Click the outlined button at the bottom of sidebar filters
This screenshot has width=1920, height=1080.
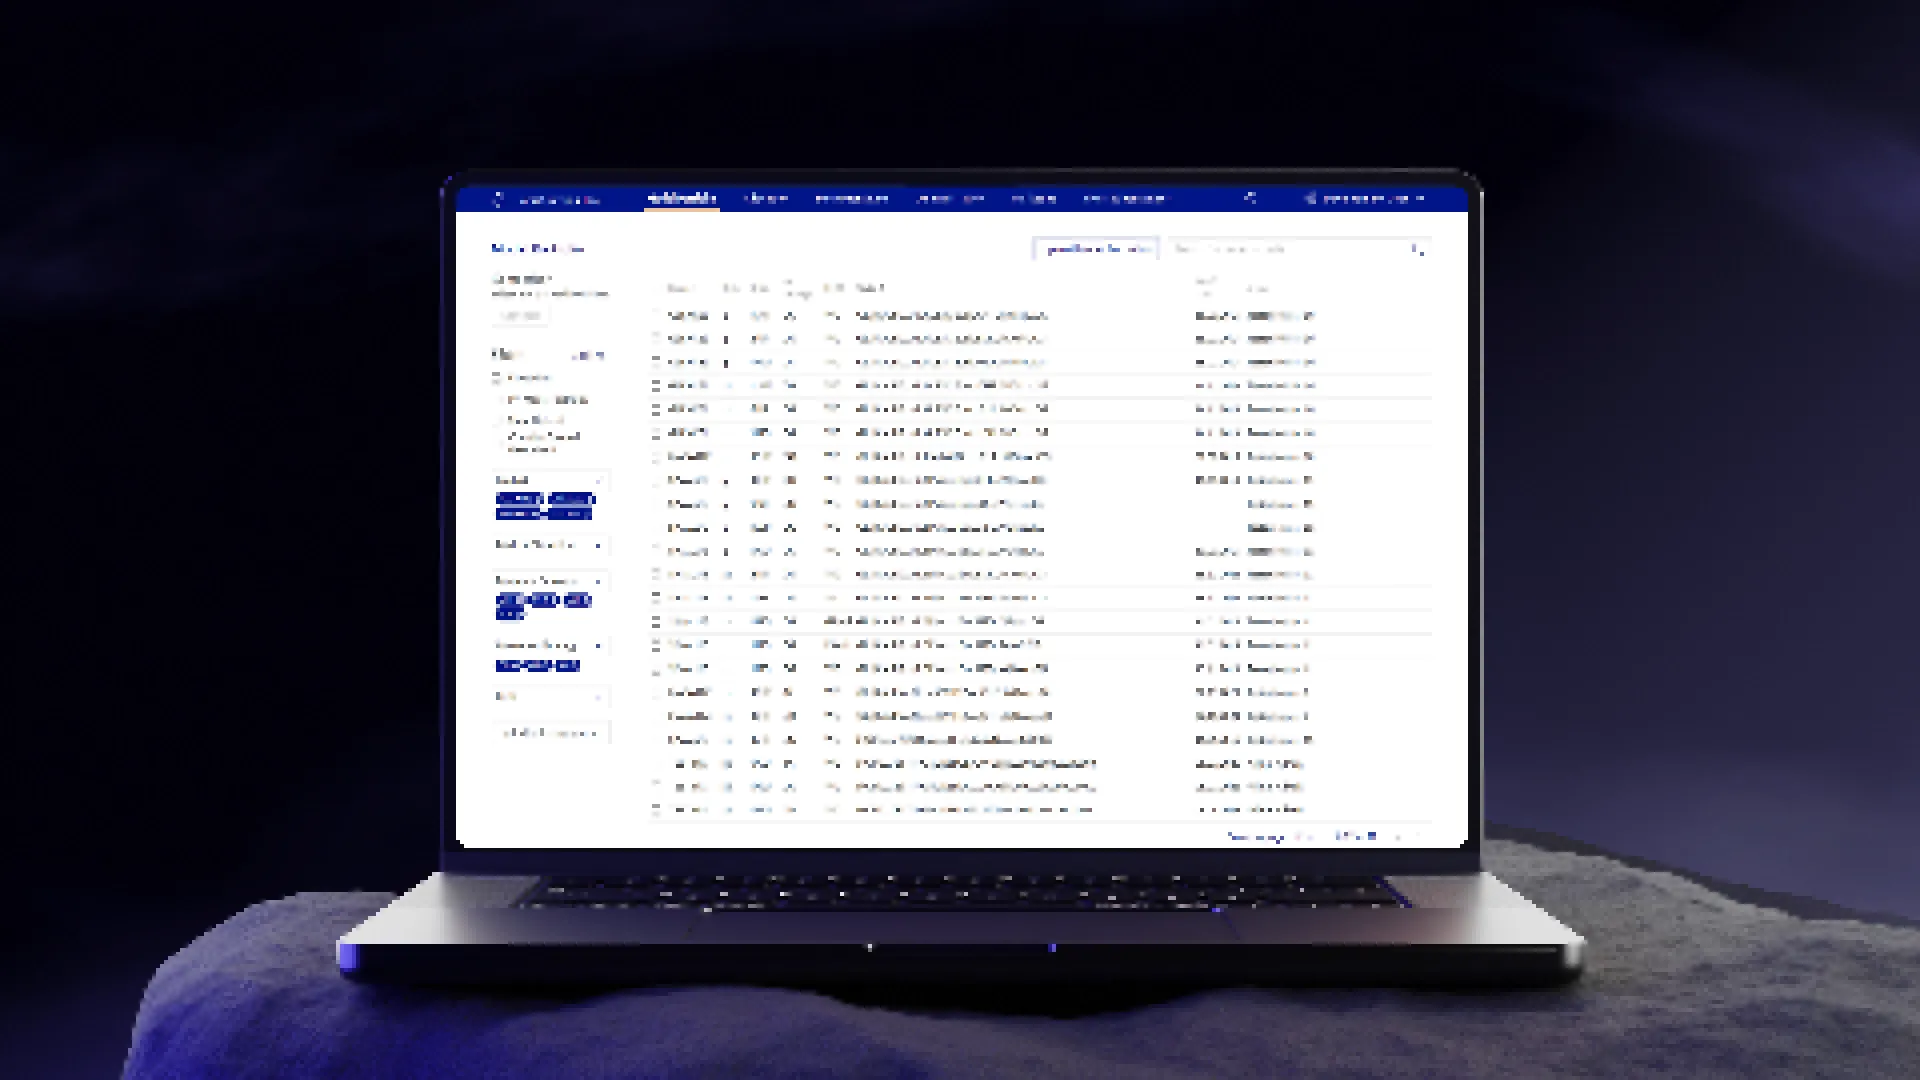click(x=550, y=733)
